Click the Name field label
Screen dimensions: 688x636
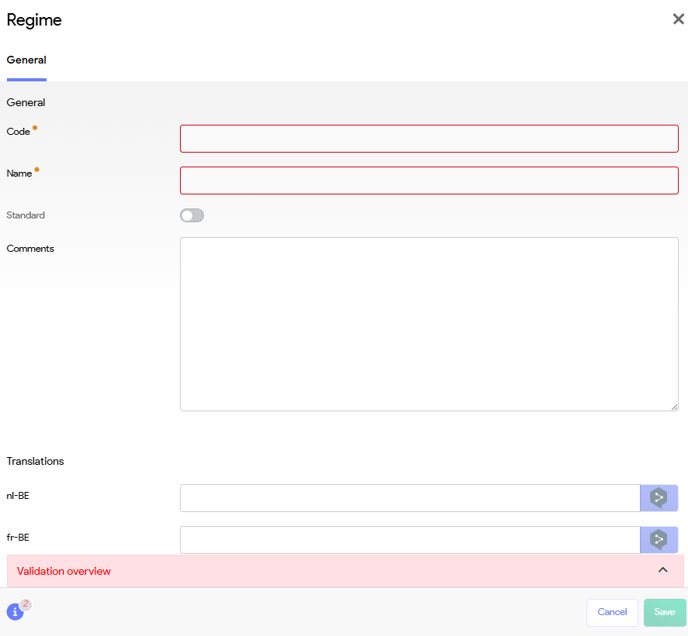[19, 174]
